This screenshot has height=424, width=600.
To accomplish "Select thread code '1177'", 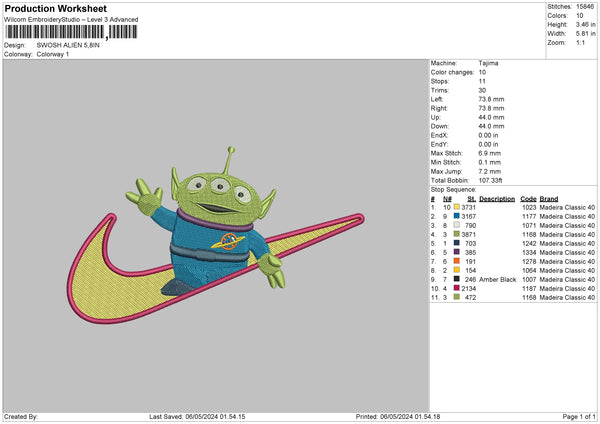I will tap(529, 217).
